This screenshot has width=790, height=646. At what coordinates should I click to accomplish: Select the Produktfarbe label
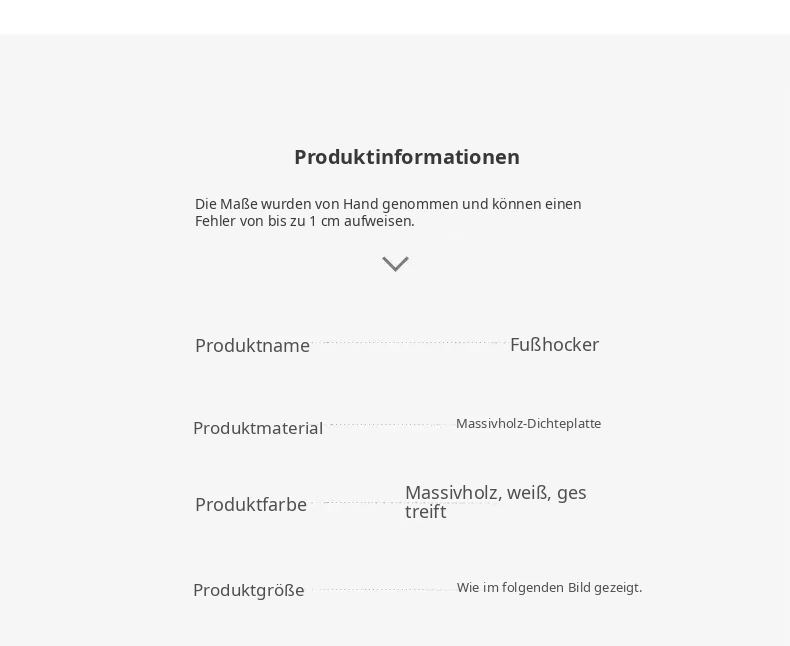click(x=251, y=504)
